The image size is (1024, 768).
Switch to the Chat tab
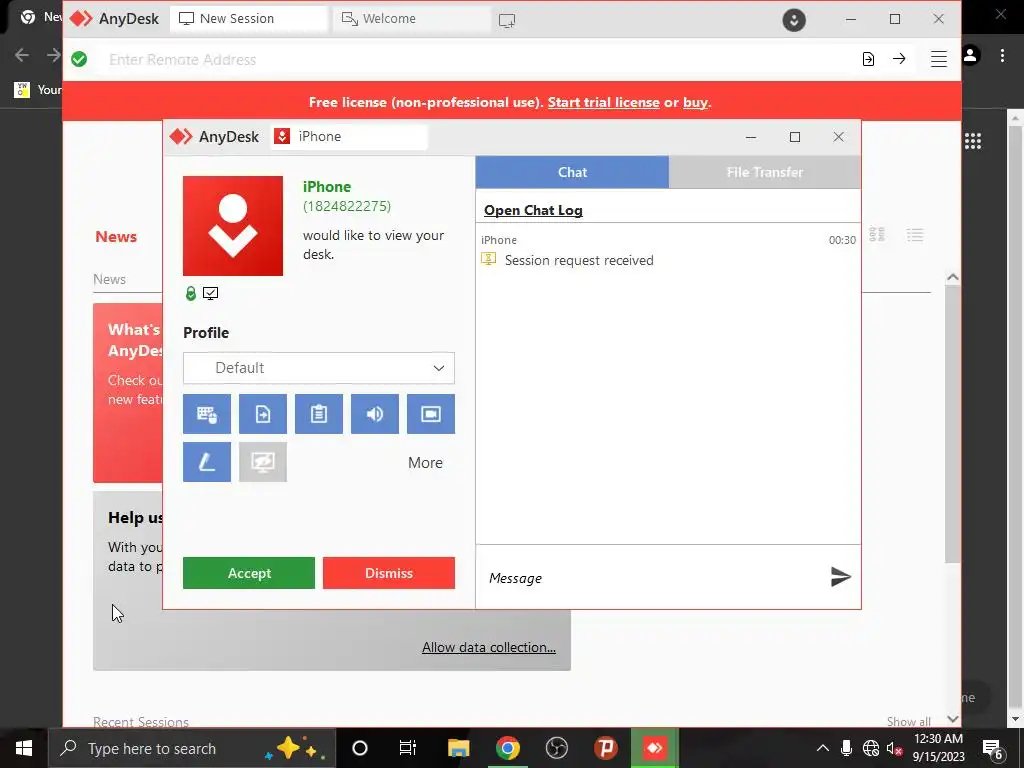pyautogui.click(x=572, y=172)
